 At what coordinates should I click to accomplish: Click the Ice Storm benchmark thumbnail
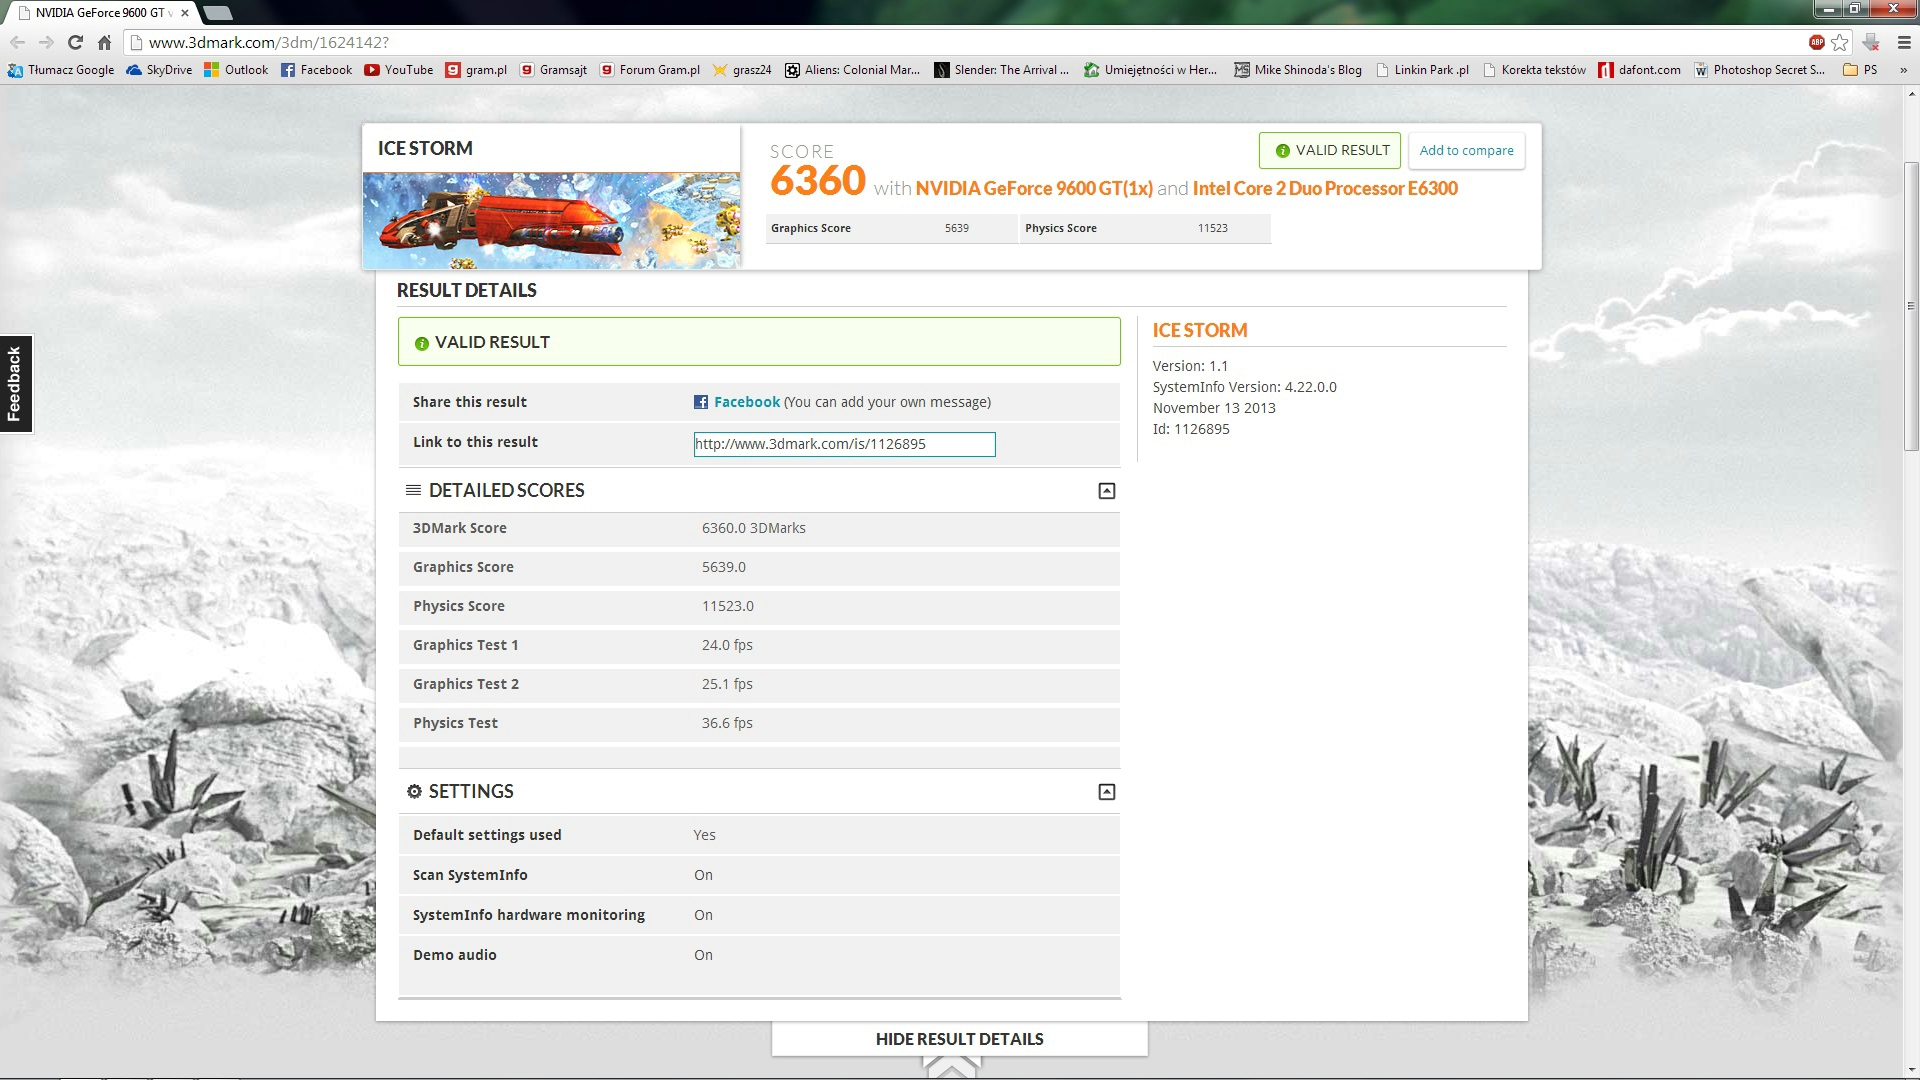pos(551,220)
